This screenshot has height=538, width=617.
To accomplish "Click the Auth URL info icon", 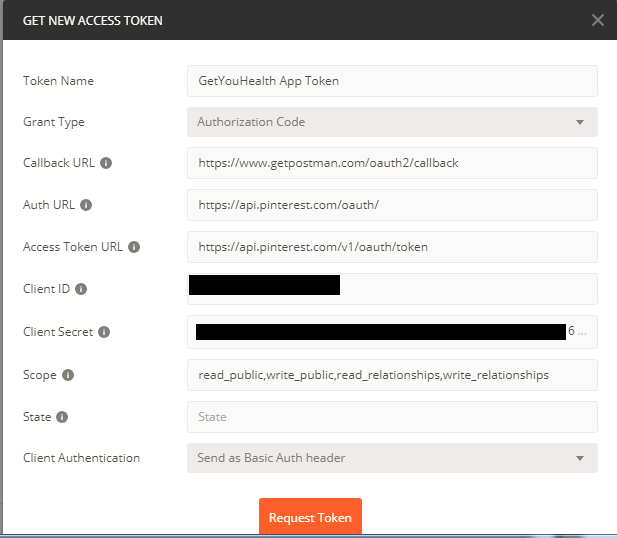I will click(x=86, y=205).
